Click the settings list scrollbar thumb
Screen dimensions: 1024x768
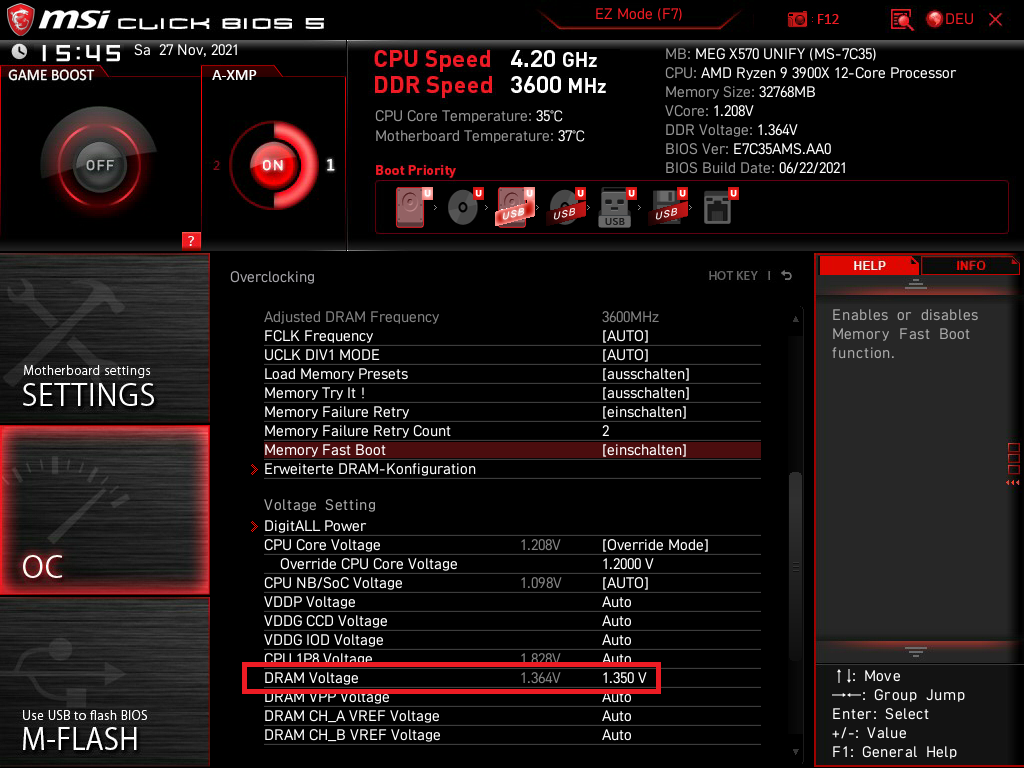click(x=795, y=566)
